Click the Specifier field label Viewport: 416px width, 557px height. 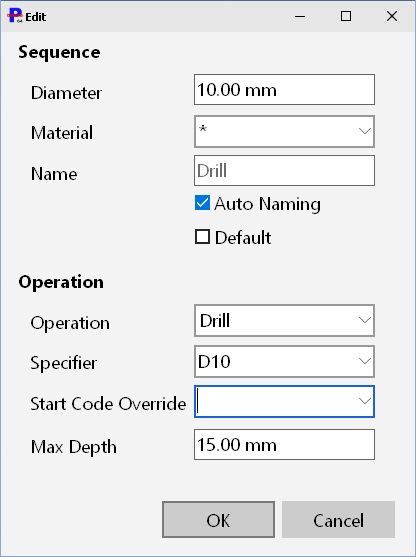(64, 363)
